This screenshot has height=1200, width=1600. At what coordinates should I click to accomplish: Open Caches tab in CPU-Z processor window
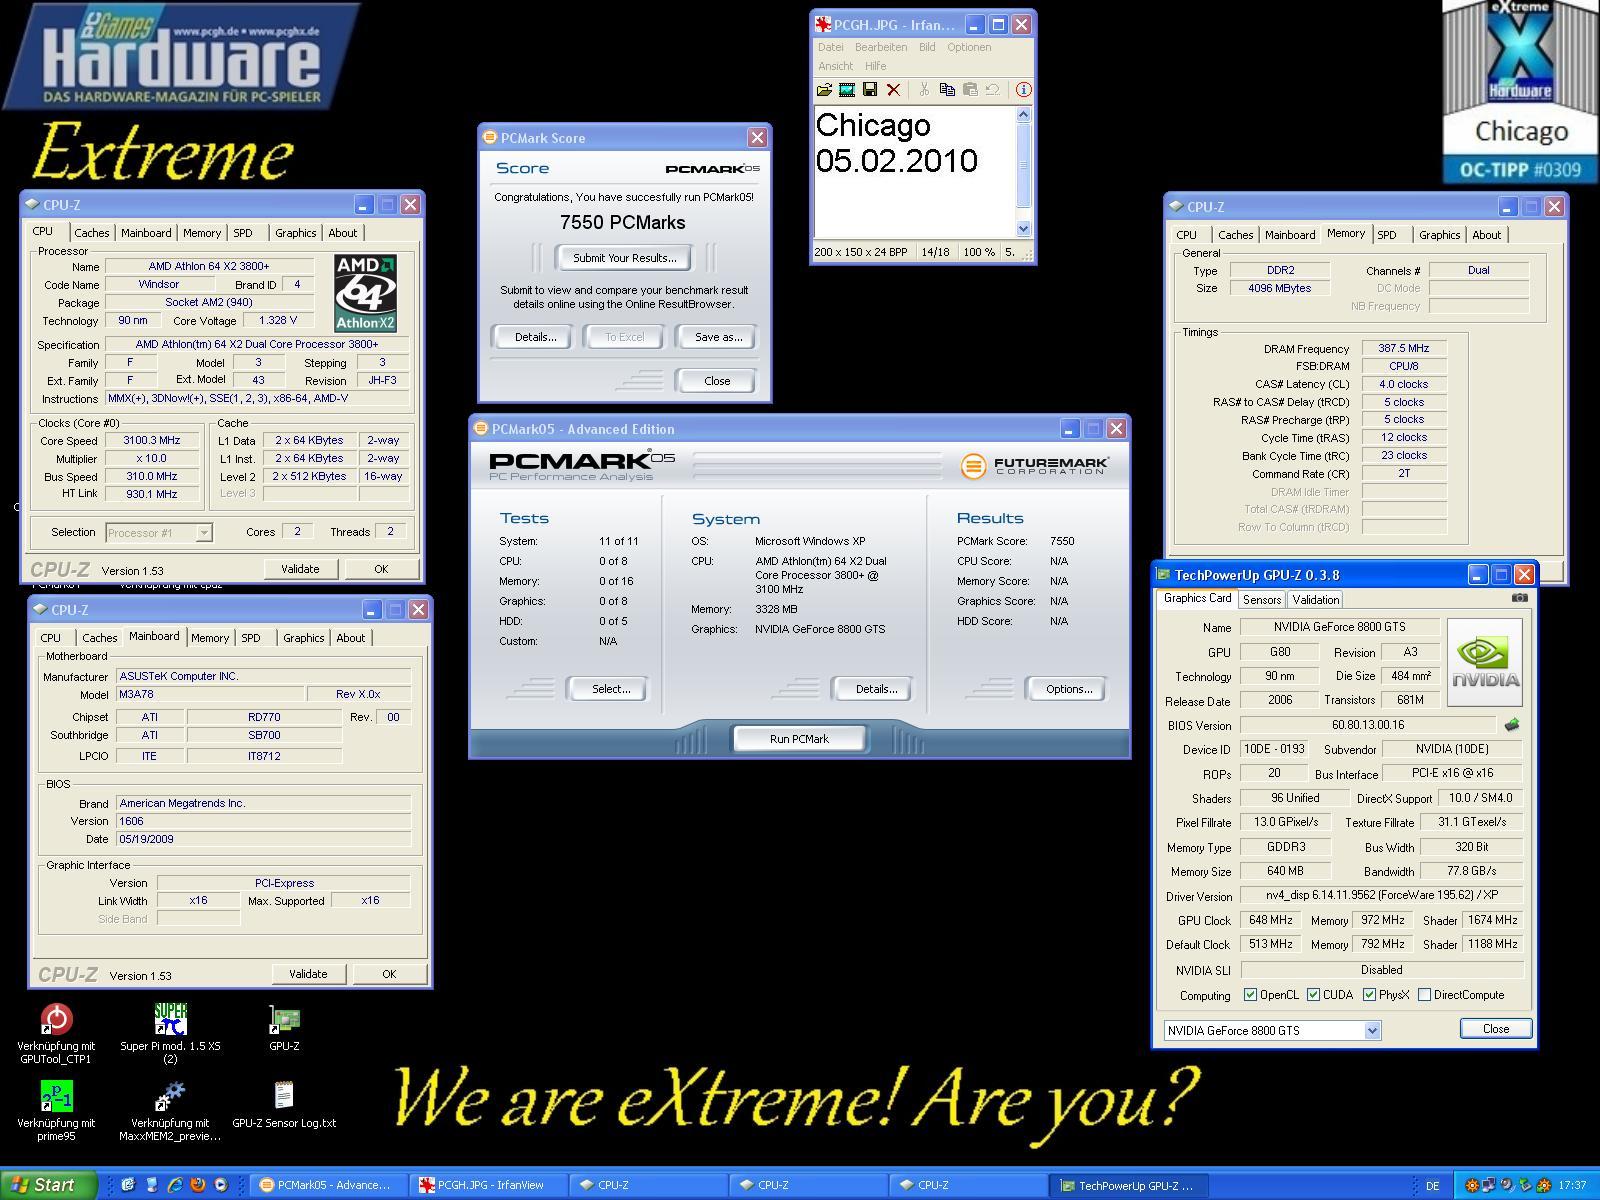tap(92, 233)
